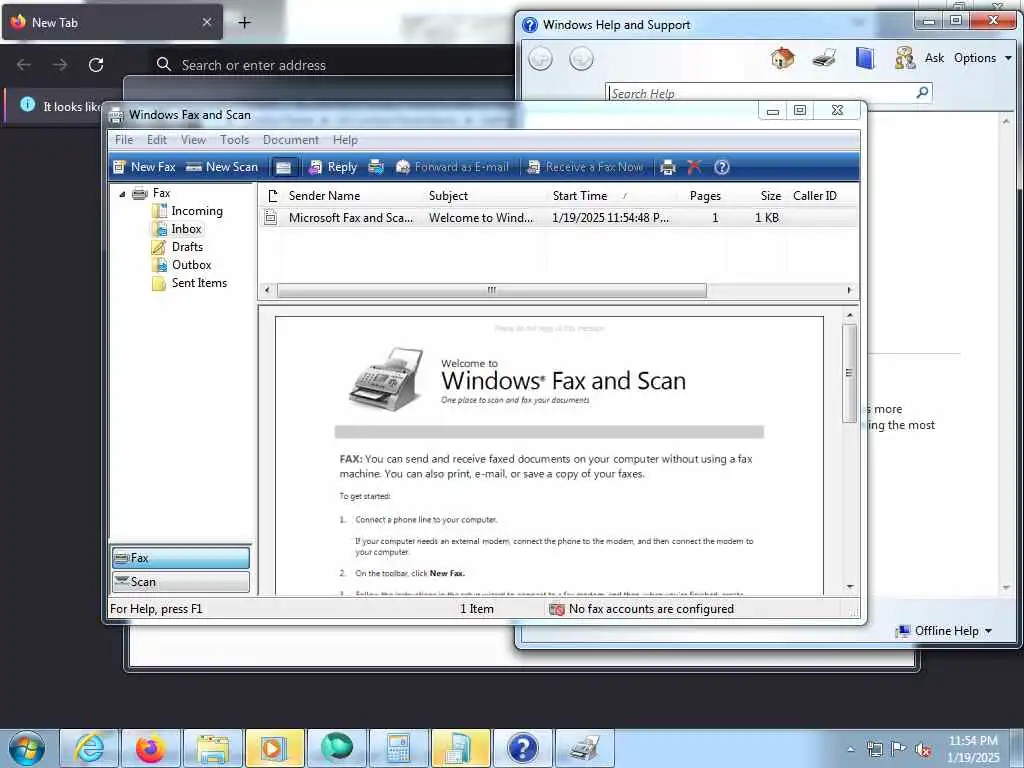Click the muted volume tray icon

pyautogui.click(x=923, y=749)
